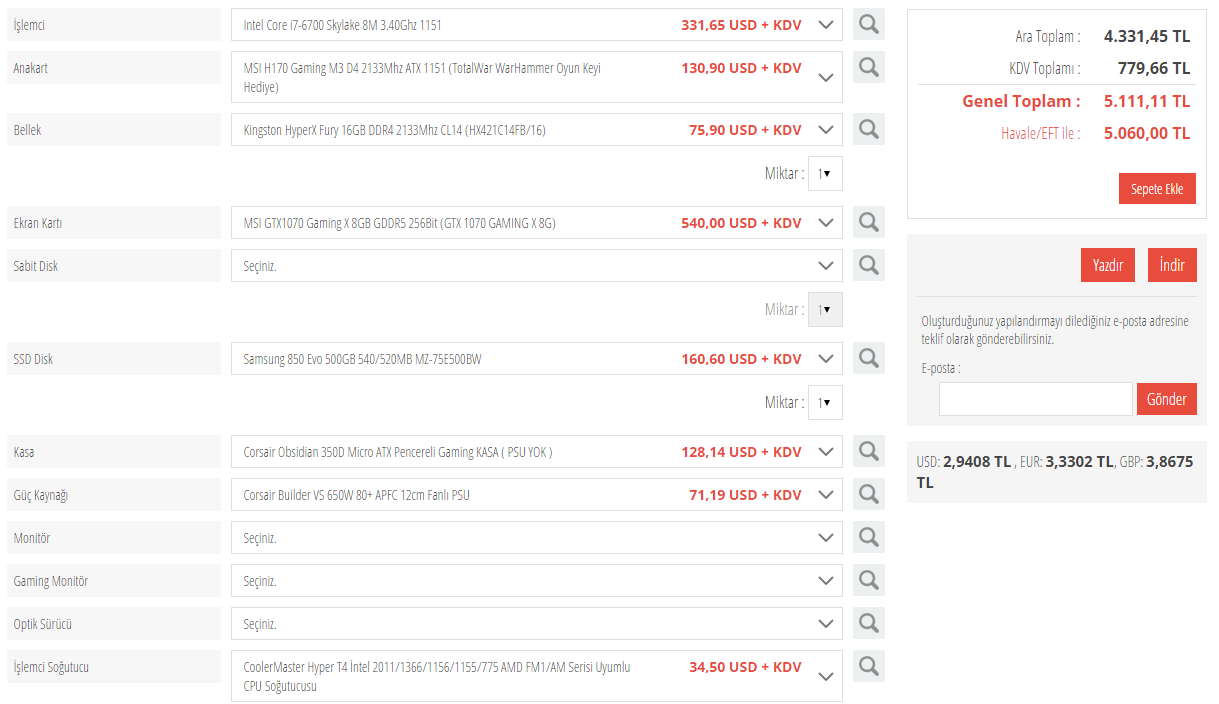Search SSD Disk using magnifier icon
Image resolution: width=1219 pixels, height=704 pixels.
(868, 358)
